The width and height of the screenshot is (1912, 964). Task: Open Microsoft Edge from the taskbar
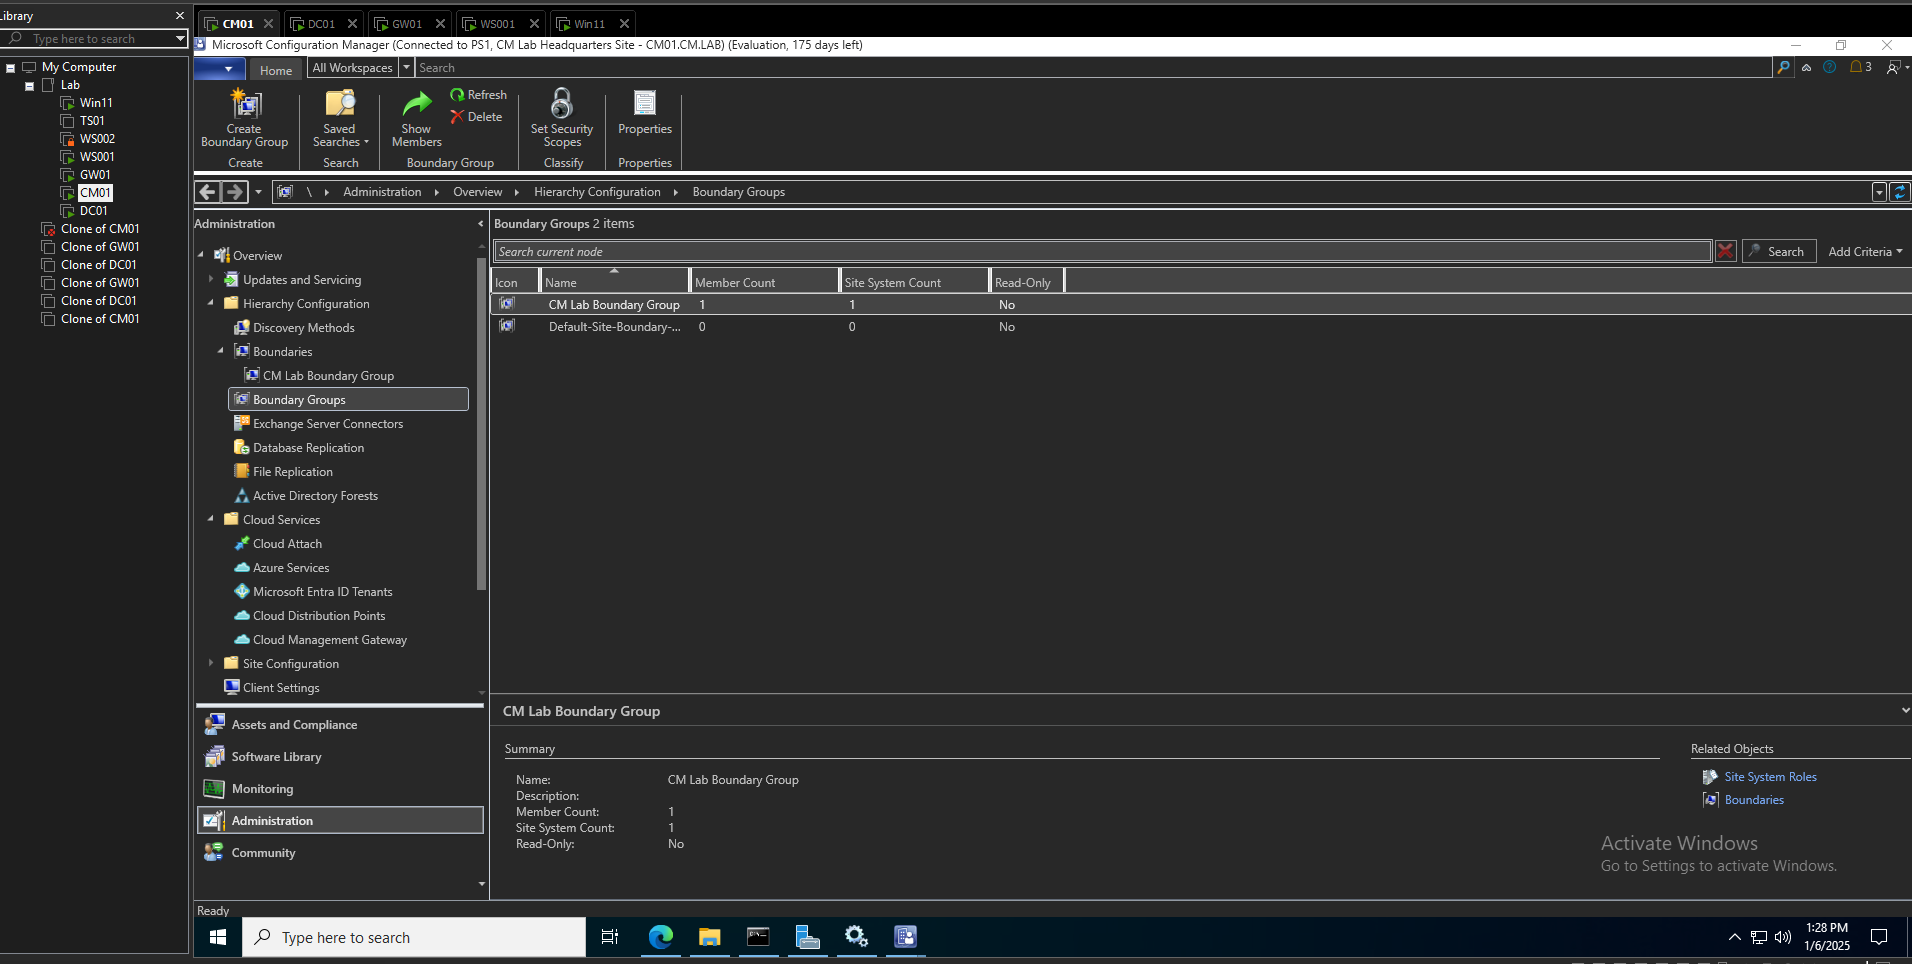(x=661, y=937)
